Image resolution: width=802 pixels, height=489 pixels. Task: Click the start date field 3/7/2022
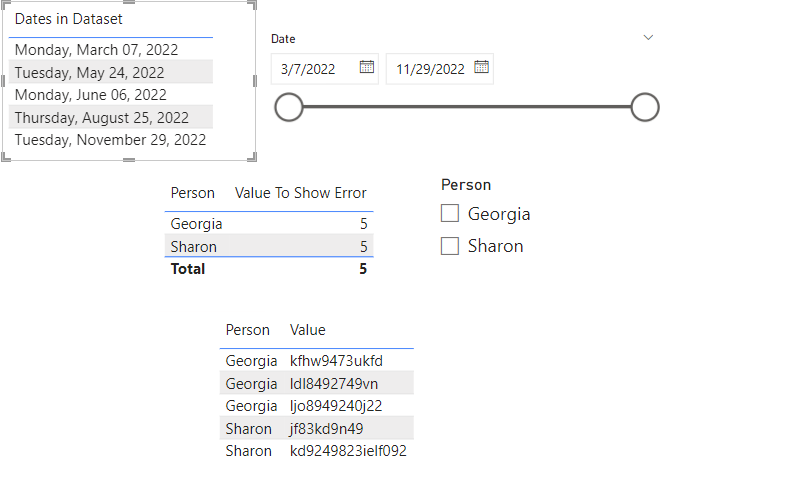324,69
